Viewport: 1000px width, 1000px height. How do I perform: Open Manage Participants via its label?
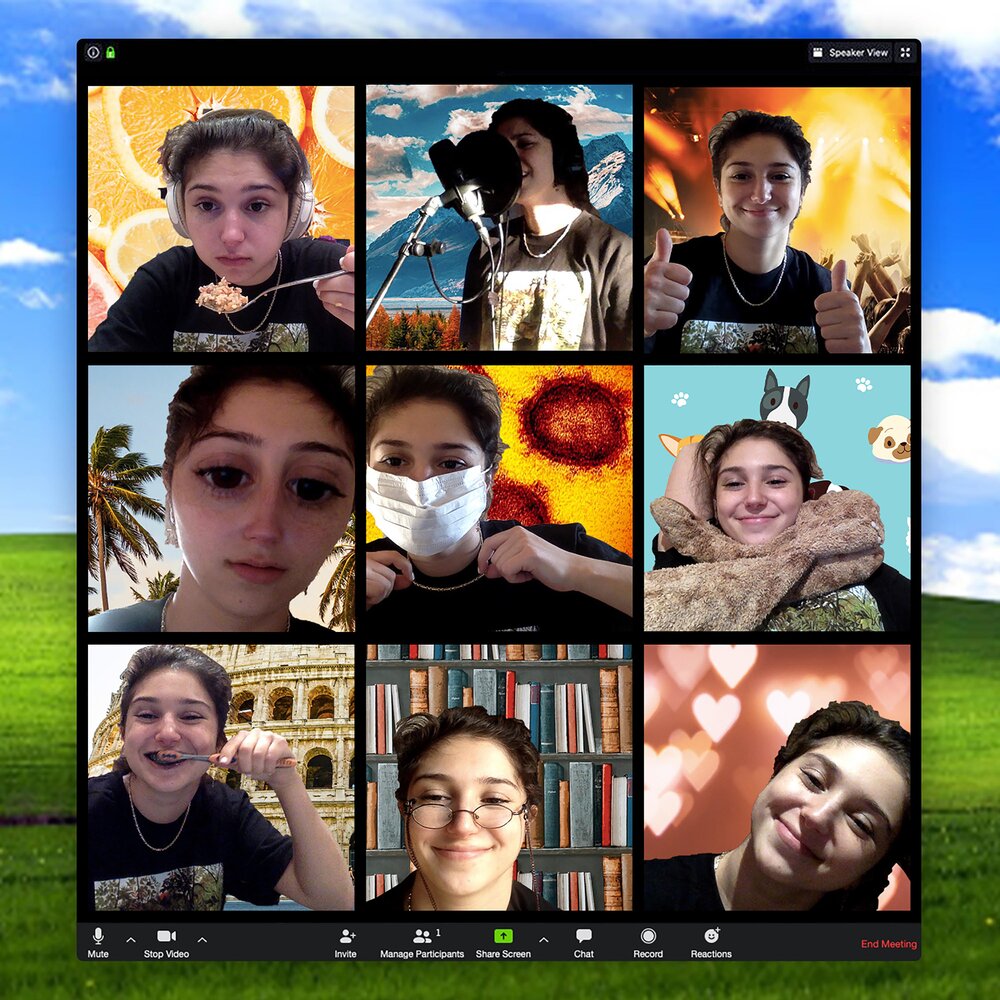point(421,954)
